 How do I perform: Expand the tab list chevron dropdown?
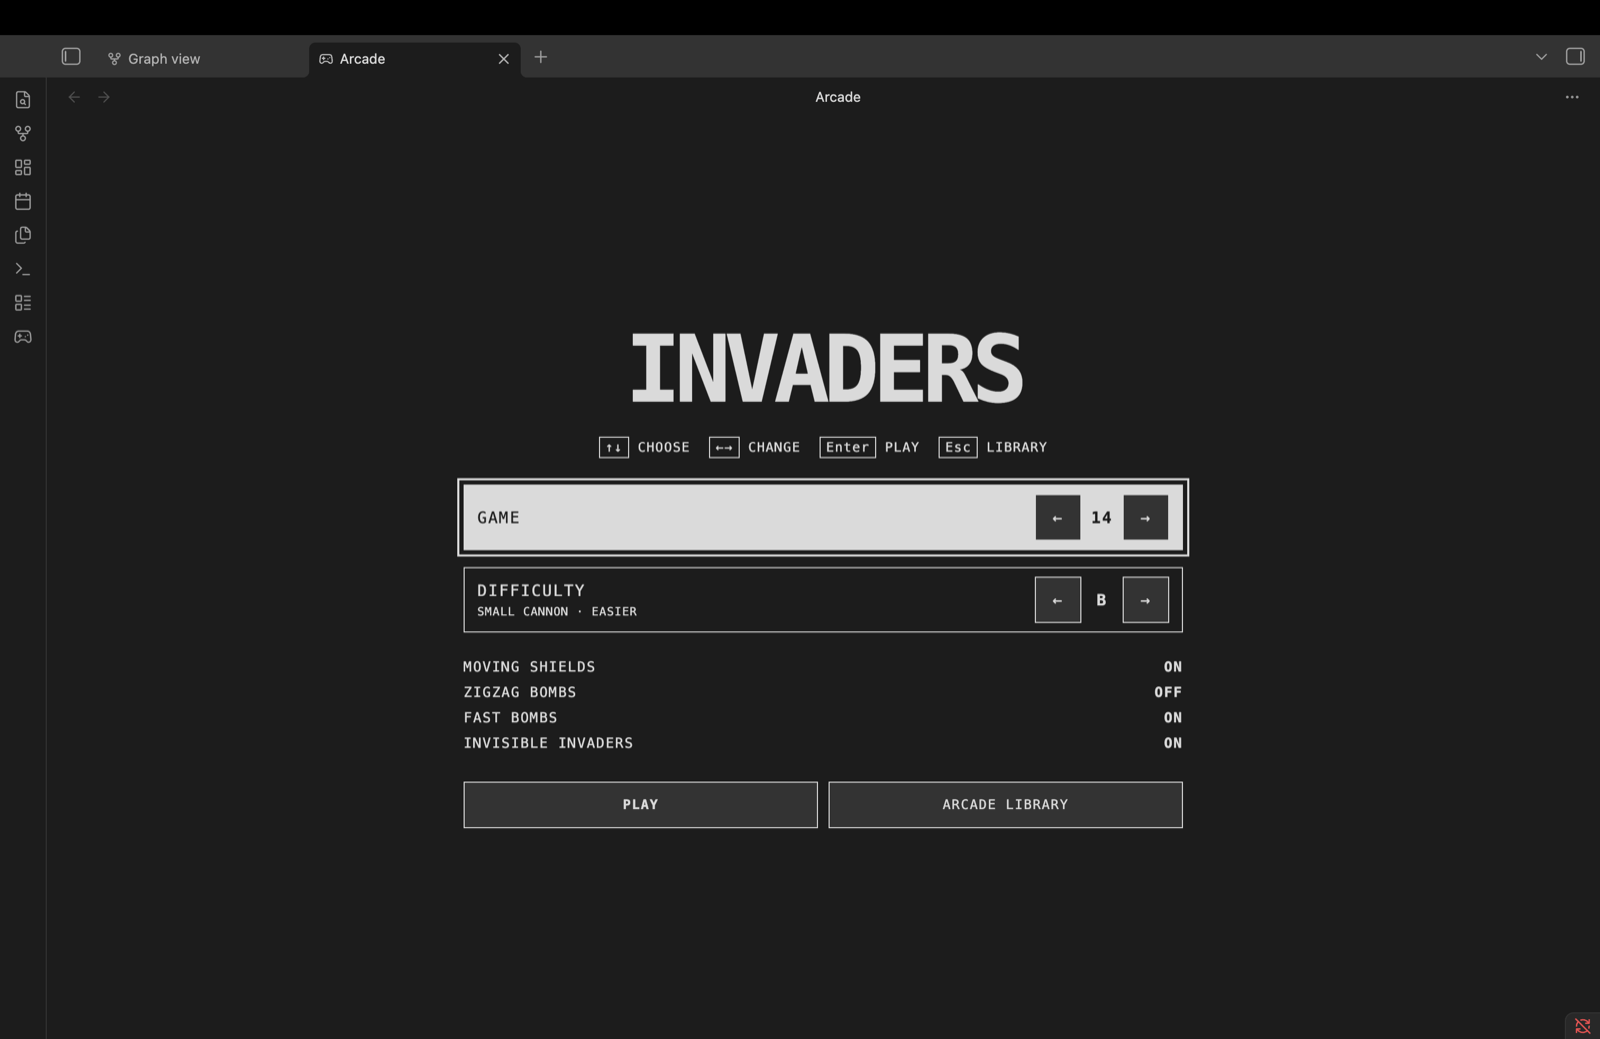(1541, 57)
